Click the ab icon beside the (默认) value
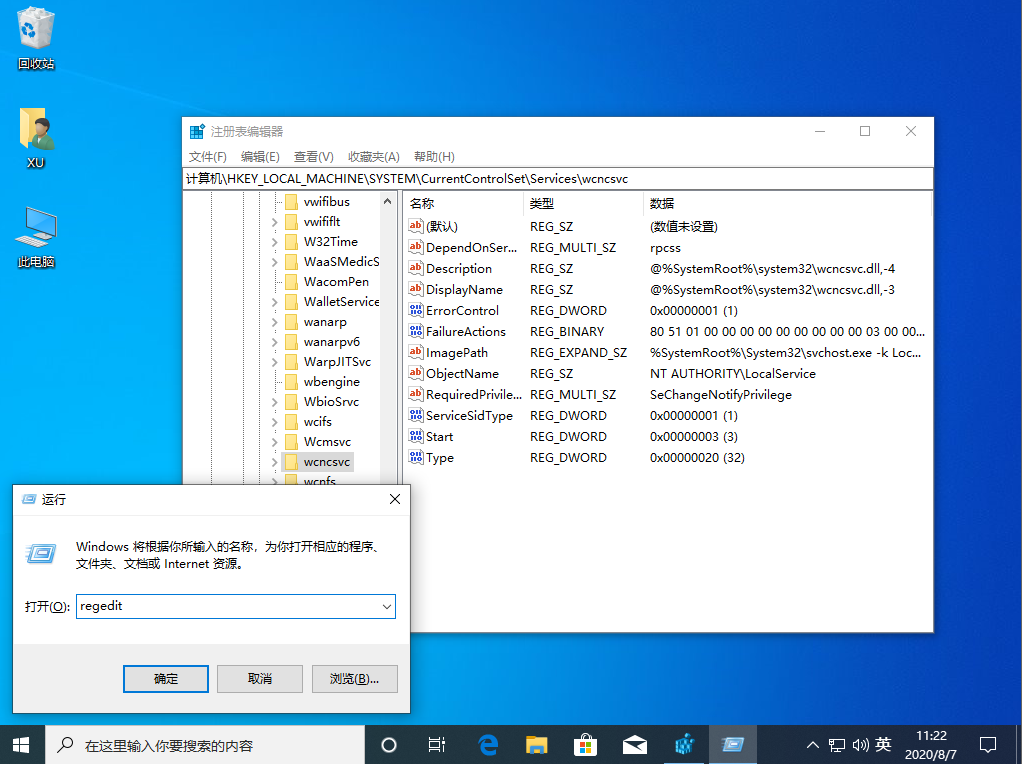The image size is (1022, 764). click(x=416, y=226)
